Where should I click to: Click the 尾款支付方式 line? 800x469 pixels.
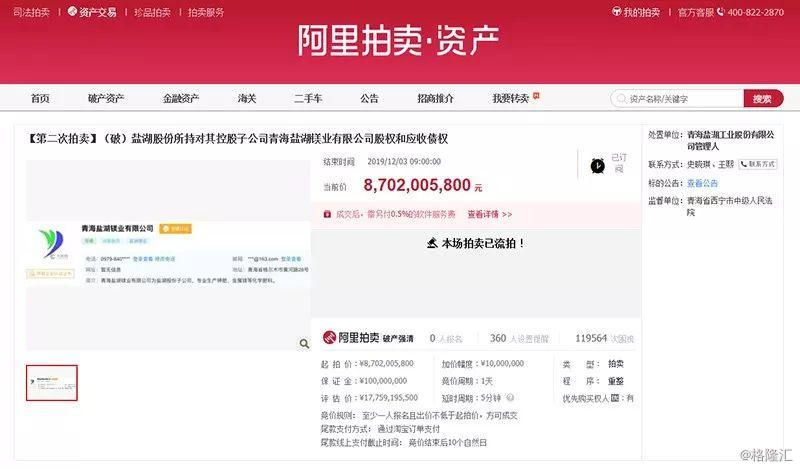tap(380, 429)
